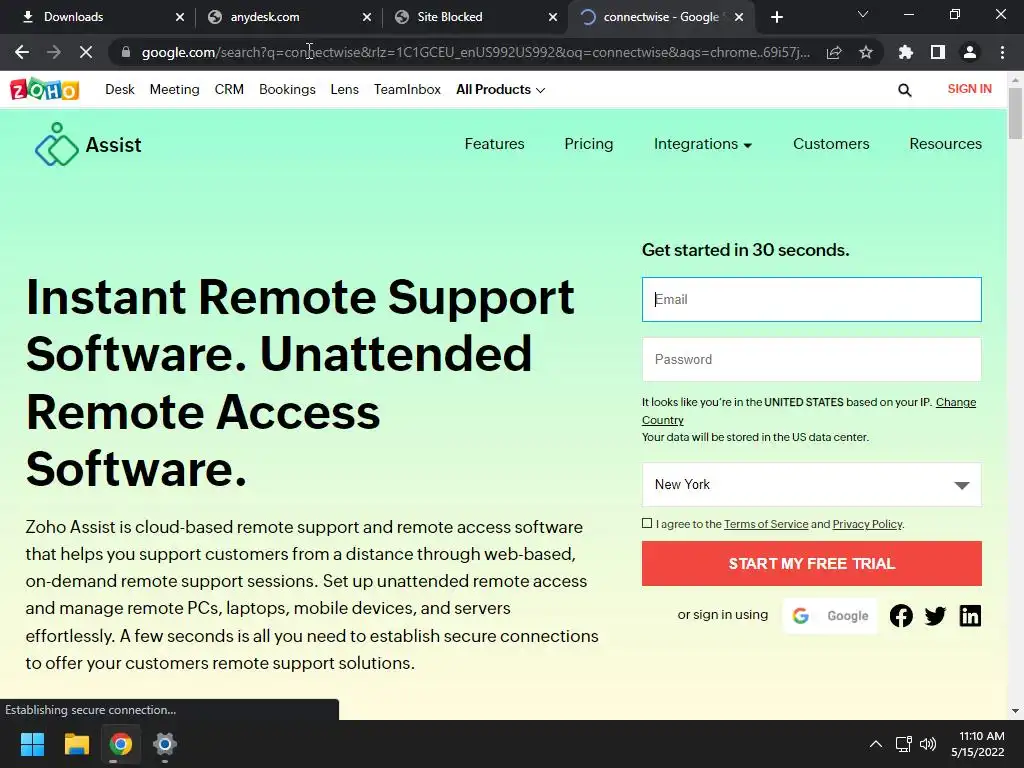Open the Windows Start menu

click(x=32, y=744)
